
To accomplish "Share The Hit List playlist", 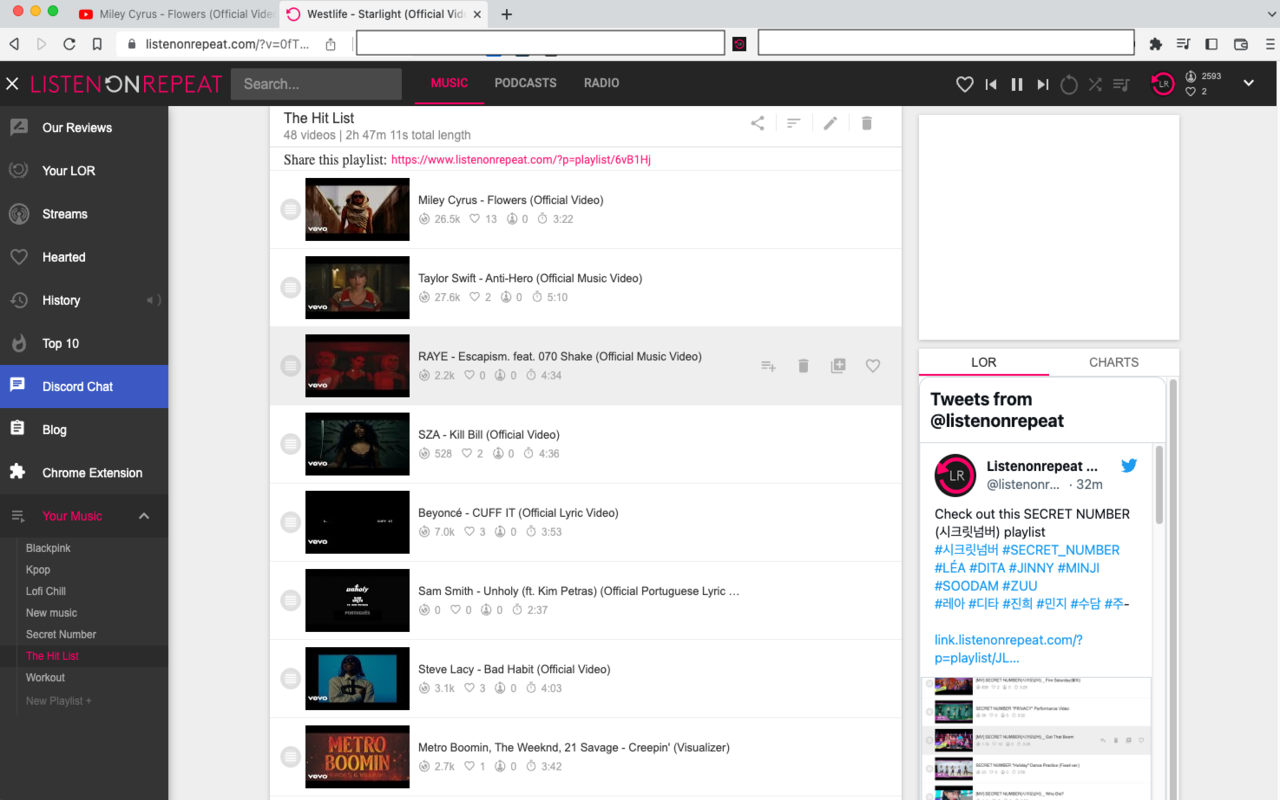I will tap(757, 122).
